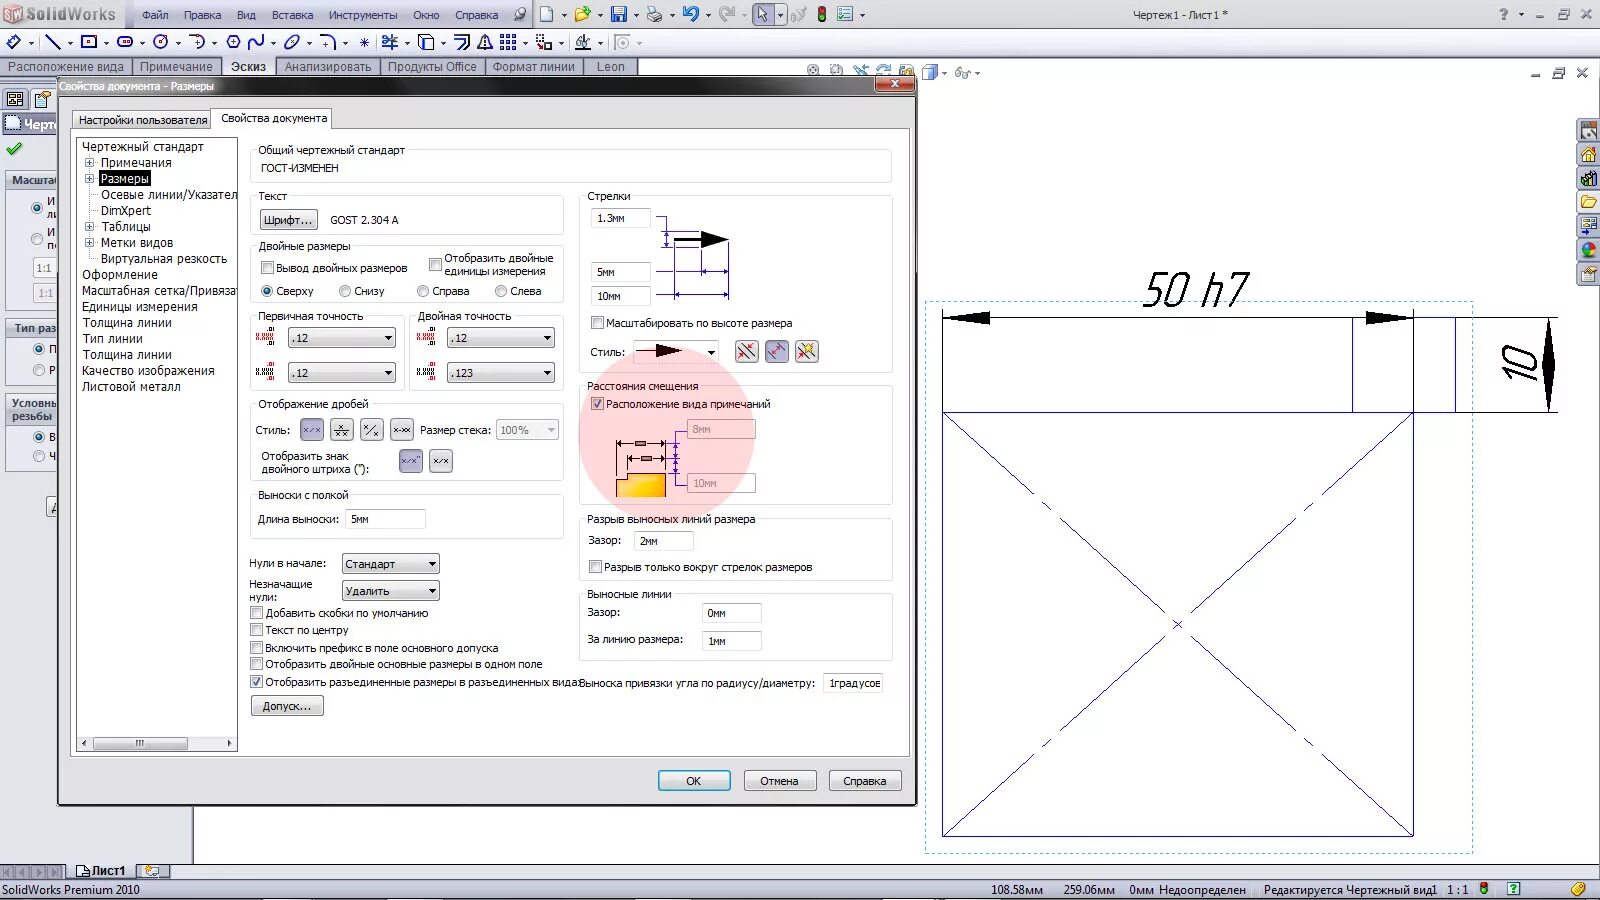
Task: Click the New document icon
Action: tap(546, 14)
